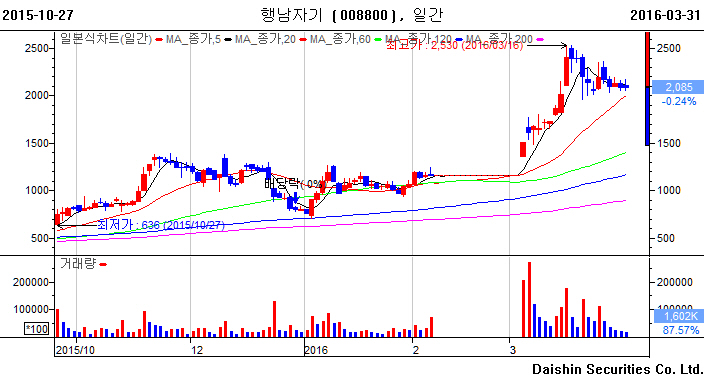The width and height of the screenshot is (704, 381).
Task: Click the magenta MA 200 legend color dash
Action: coord(541,40)
